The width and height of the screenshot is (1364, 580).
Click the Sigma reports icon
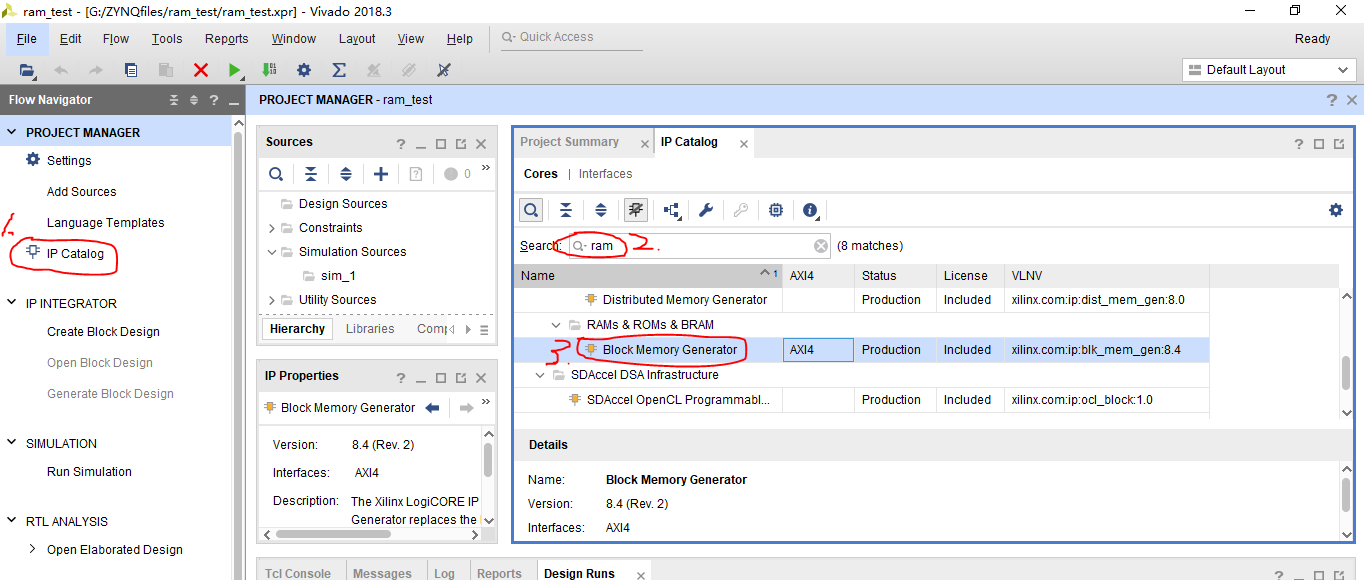tap(339, 70)
